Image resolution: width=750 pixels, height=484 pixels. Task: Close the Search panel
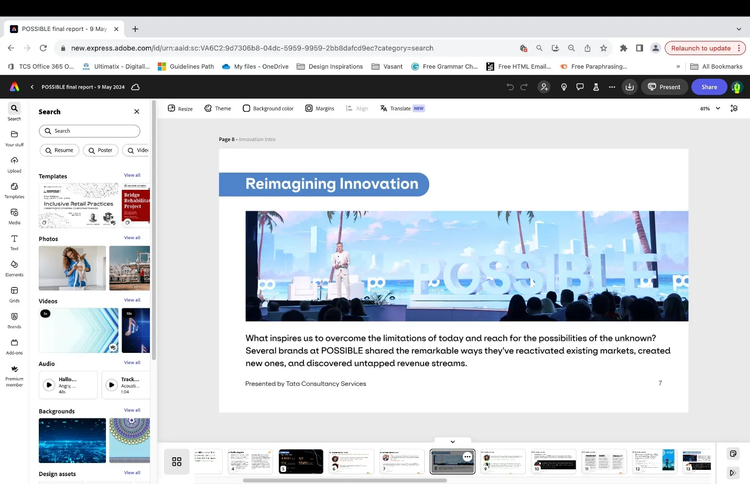click(x=137, y=112)
